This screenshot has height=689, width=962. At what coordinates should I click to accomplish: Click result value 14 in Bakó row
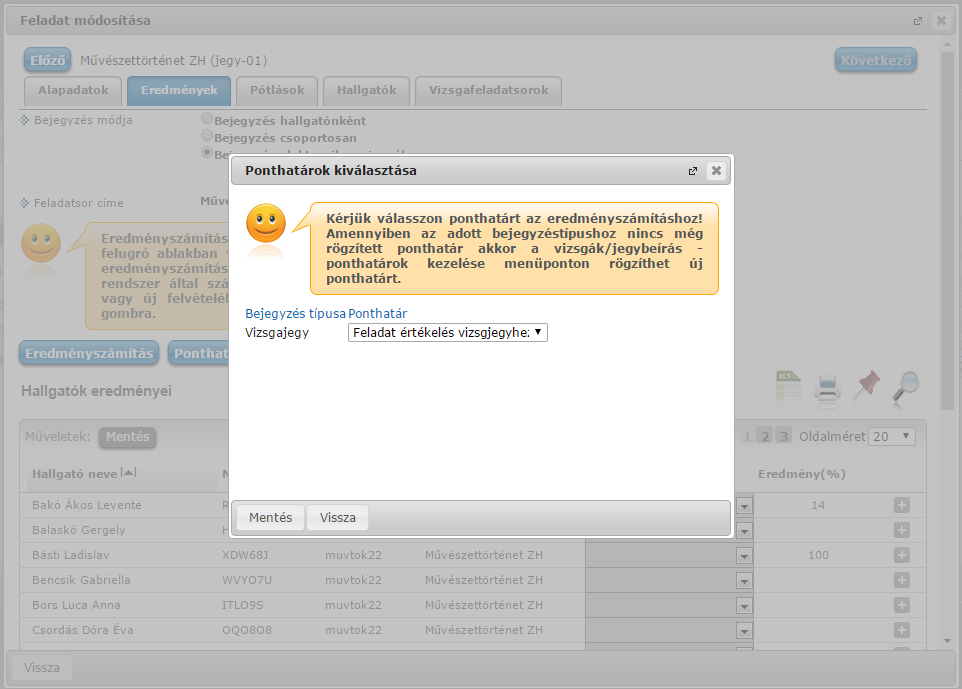point(818,506)
